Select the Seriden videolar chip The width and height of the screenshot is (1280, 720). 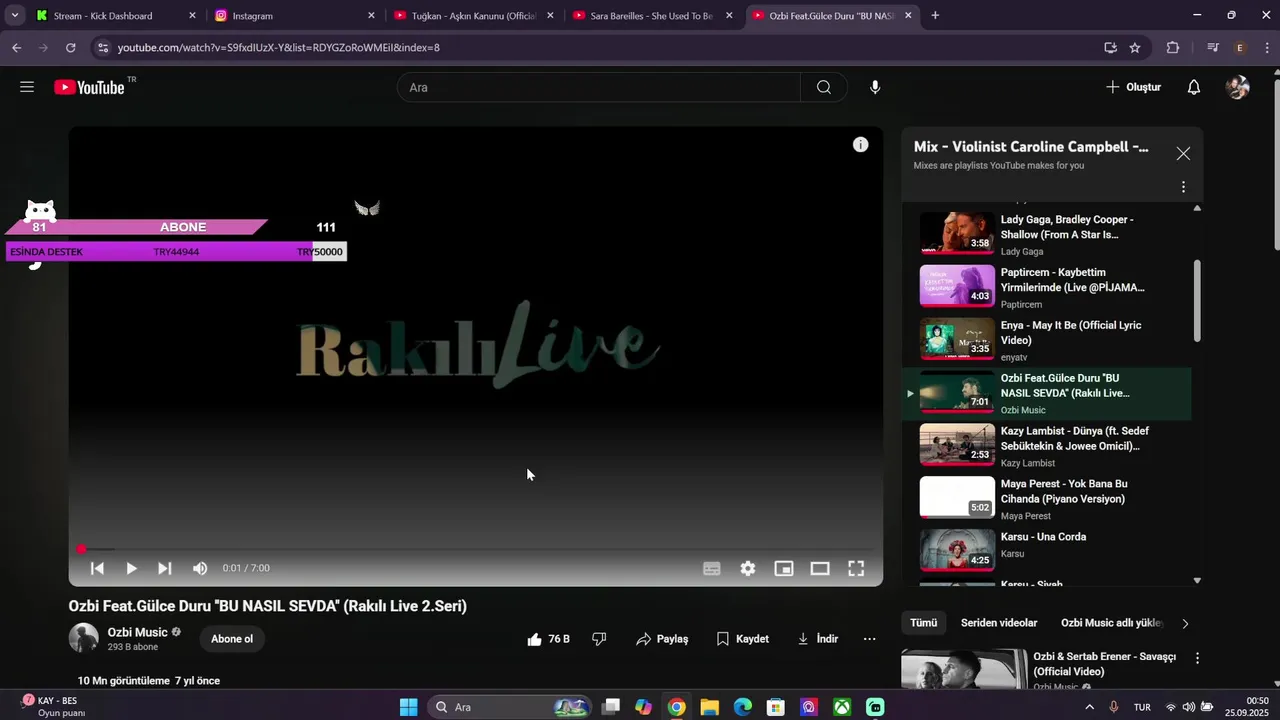tap(999, 623)
